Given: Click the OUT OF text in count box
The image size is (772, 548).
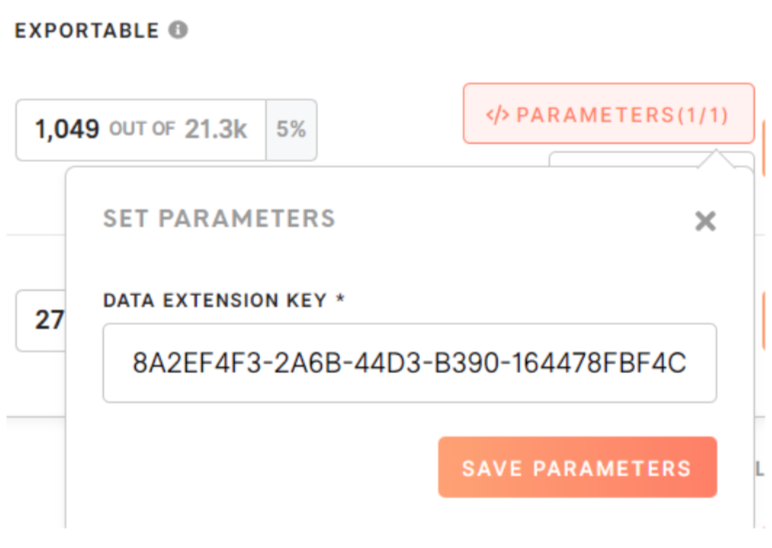Looking at the screenshot, I should point(142,129).
